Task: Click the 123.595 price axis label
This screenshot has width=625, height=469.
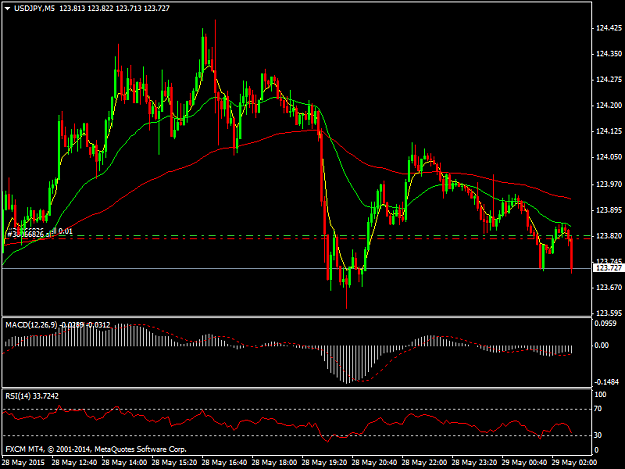Action: (x=609, y=313)
